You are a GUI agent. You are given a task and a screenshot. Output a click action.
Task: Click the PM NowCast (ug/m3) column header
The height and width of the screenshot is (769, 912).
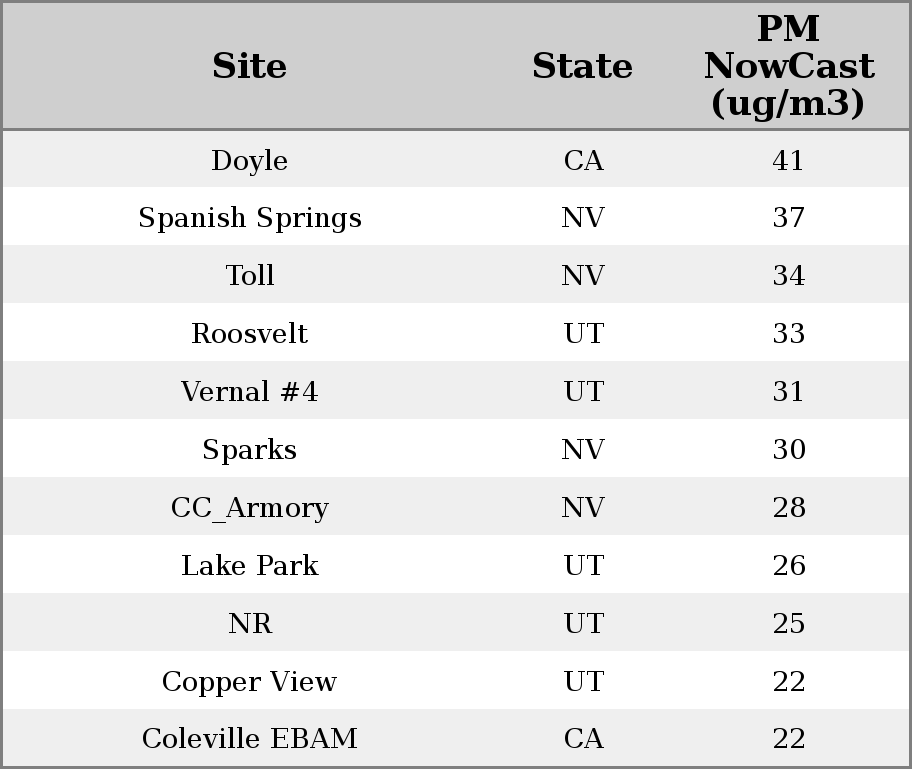(x=788, y=66)
